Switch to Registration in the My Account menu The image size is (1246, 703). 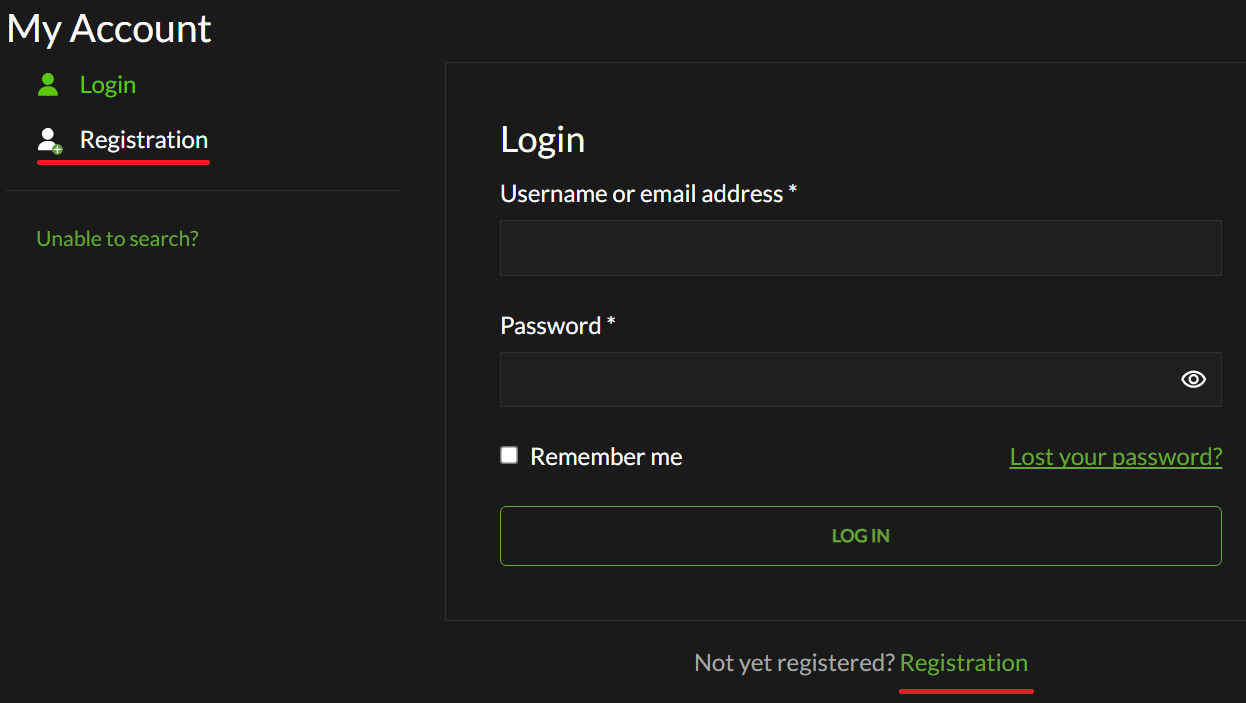point(143,139)
